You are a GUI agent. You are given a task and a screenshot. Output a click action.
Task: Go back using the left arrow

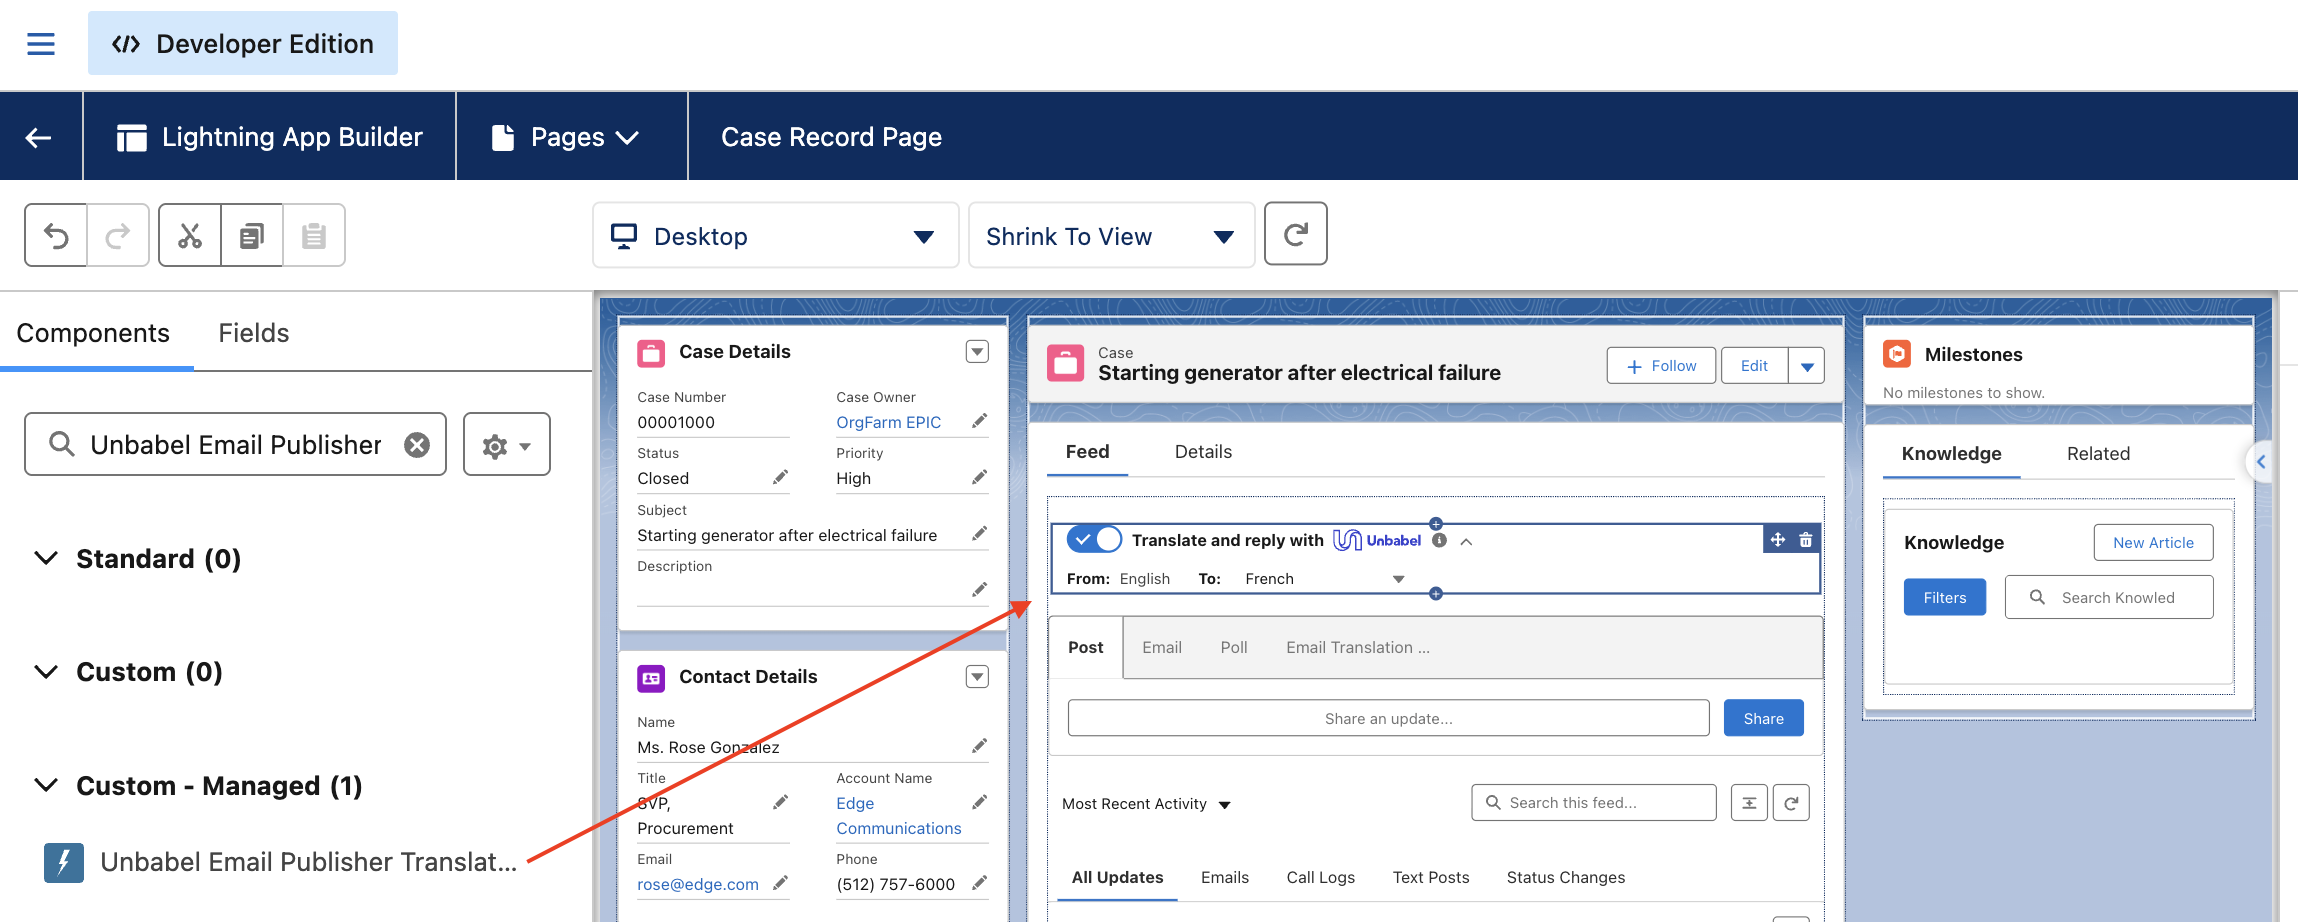(39, 137)
